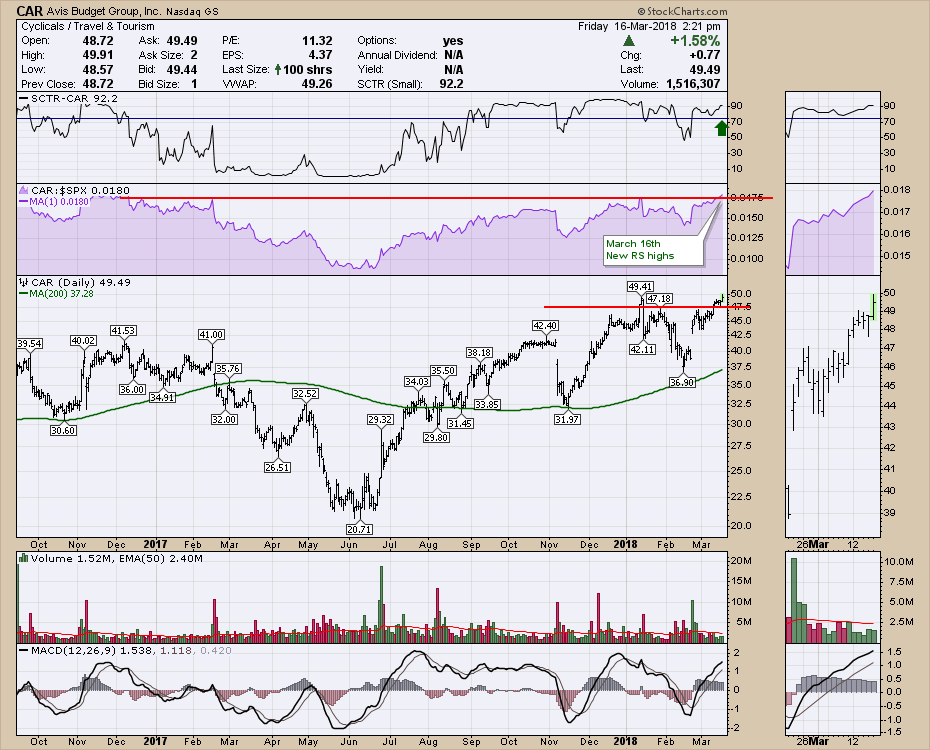
Task: Click the 'SCTR (Small):' label
Action: tap(390, 84)
